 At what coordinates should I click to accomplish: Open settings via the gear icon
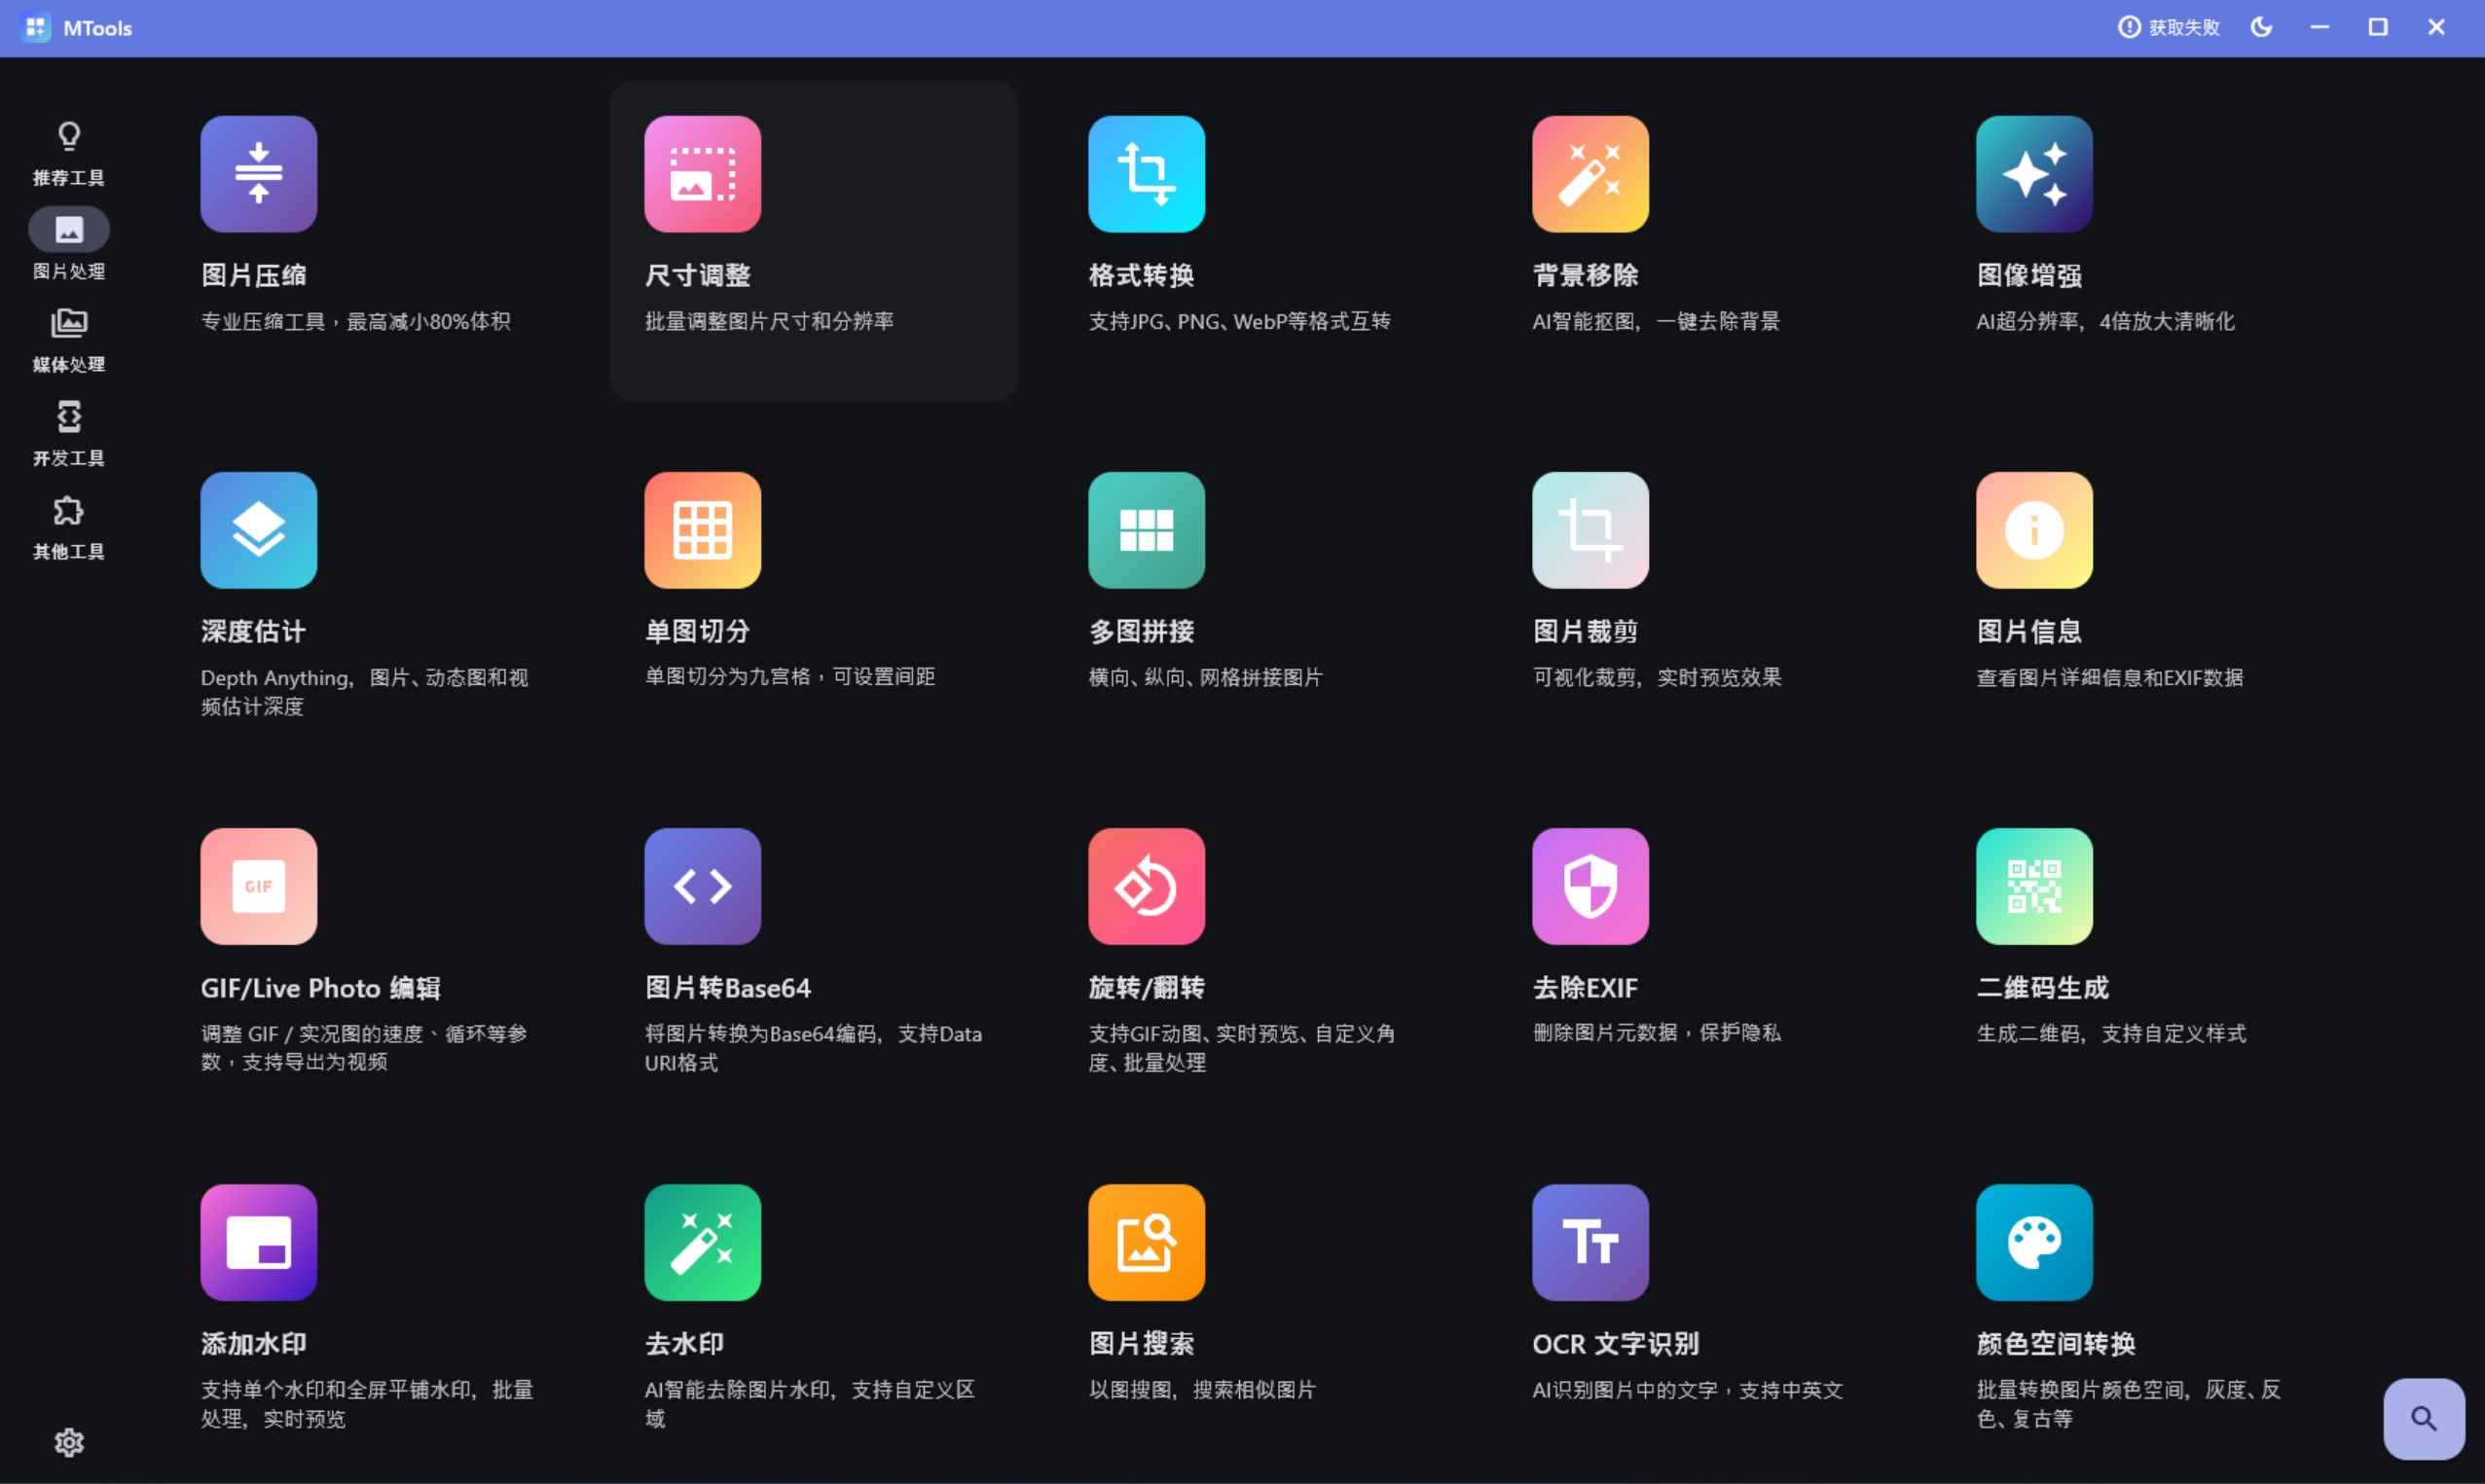pos(68,1442)
